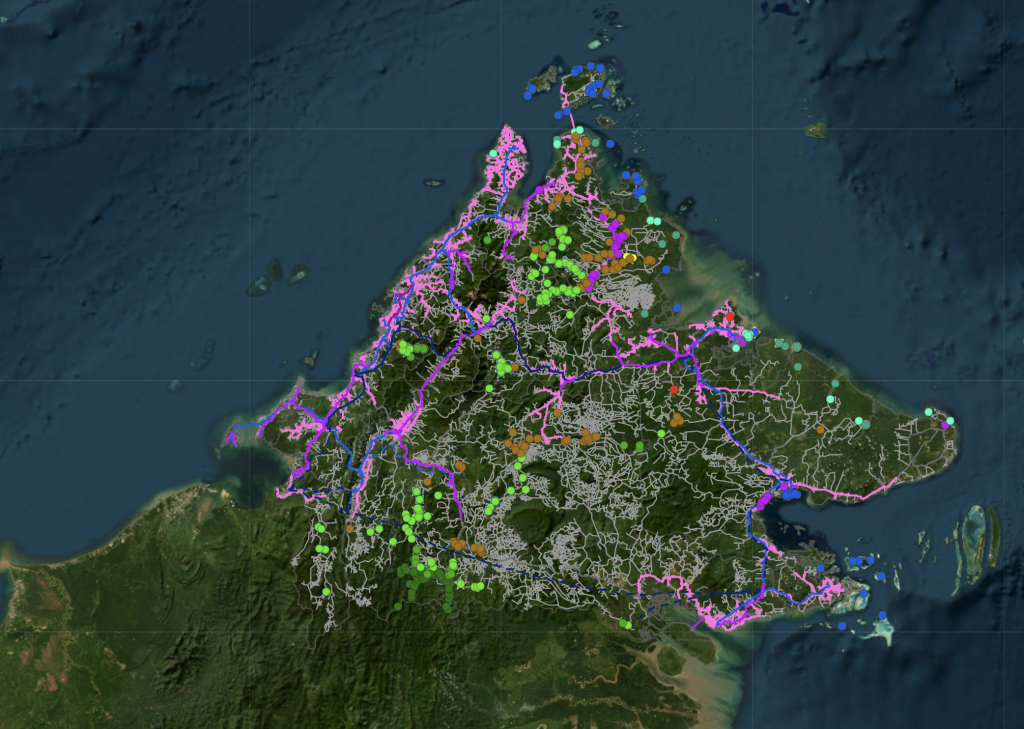The image size is (1024, 729).
Task: Select the purple marker where the northern pink road bends
Action: (539, 189)
